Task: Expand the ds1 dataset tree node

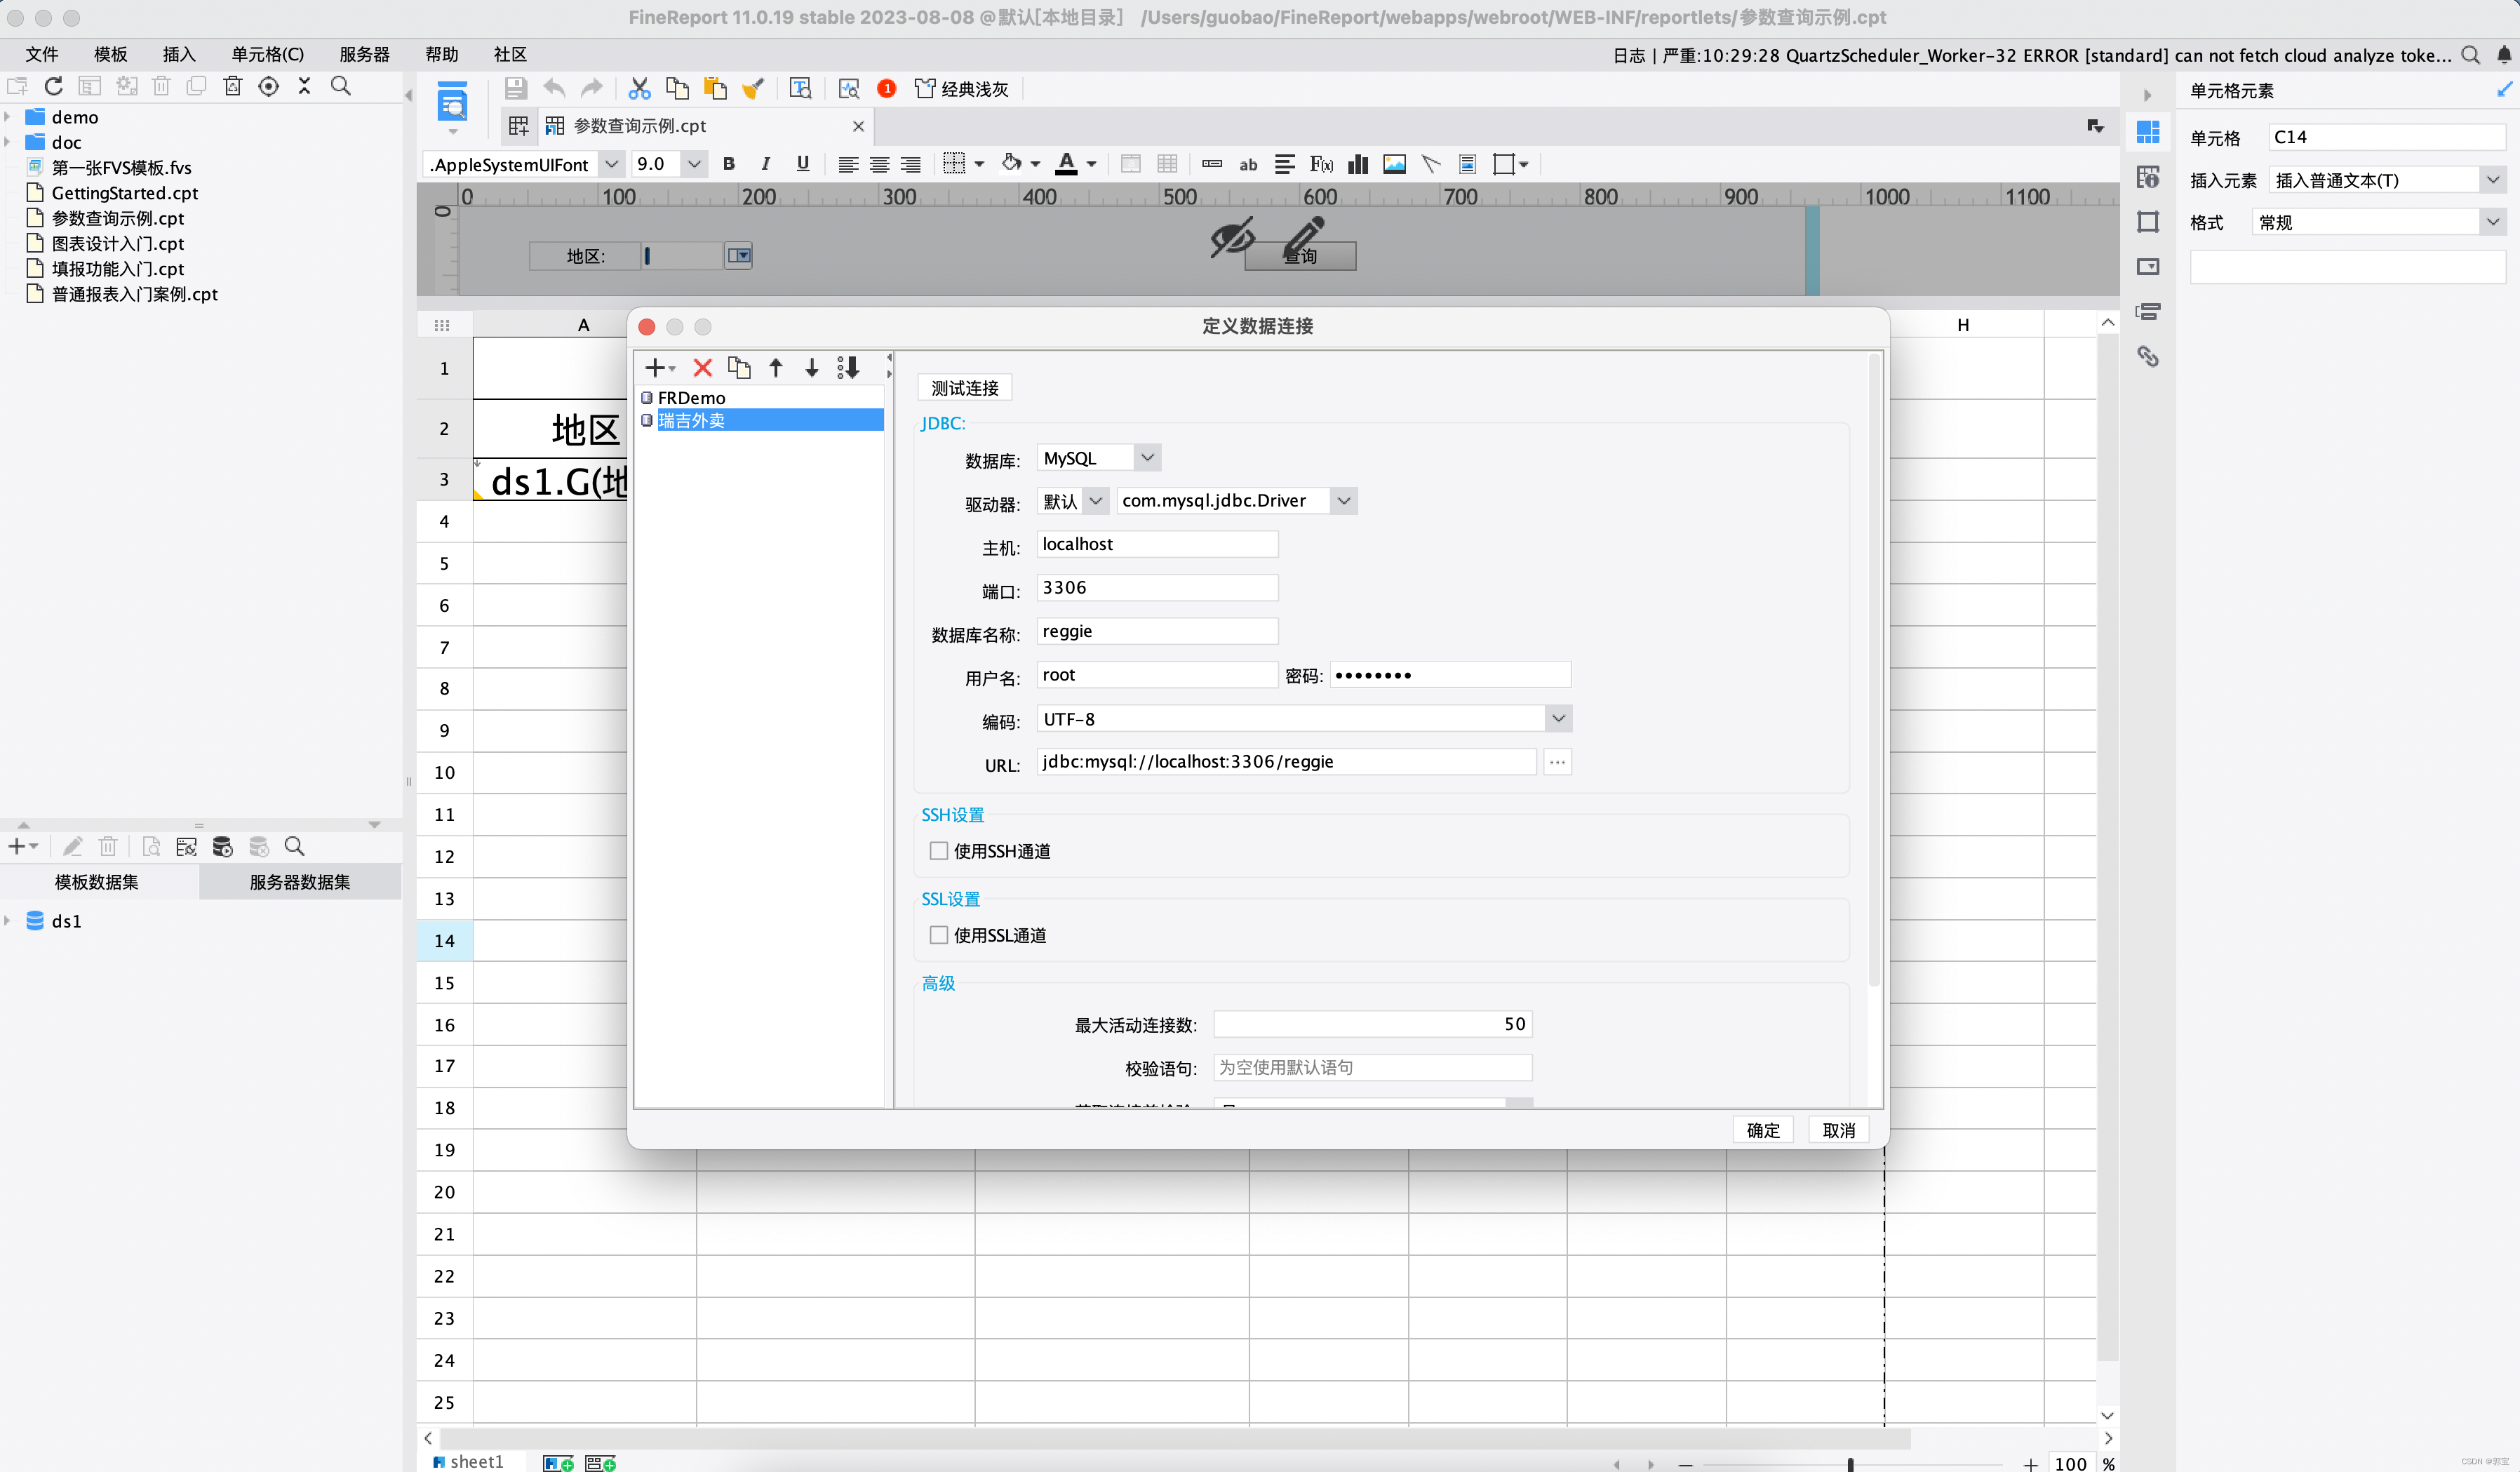Action: tap(8, 921)
